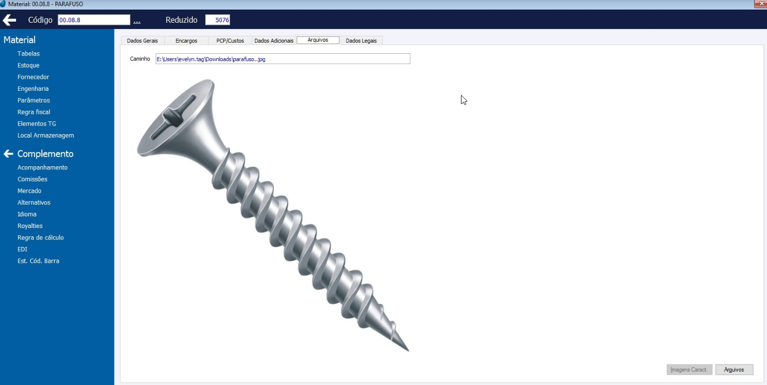Click the Imagens Caract. button
This screenshot has width=767, height=385.
pyautogui.click(x=689, y=370)
